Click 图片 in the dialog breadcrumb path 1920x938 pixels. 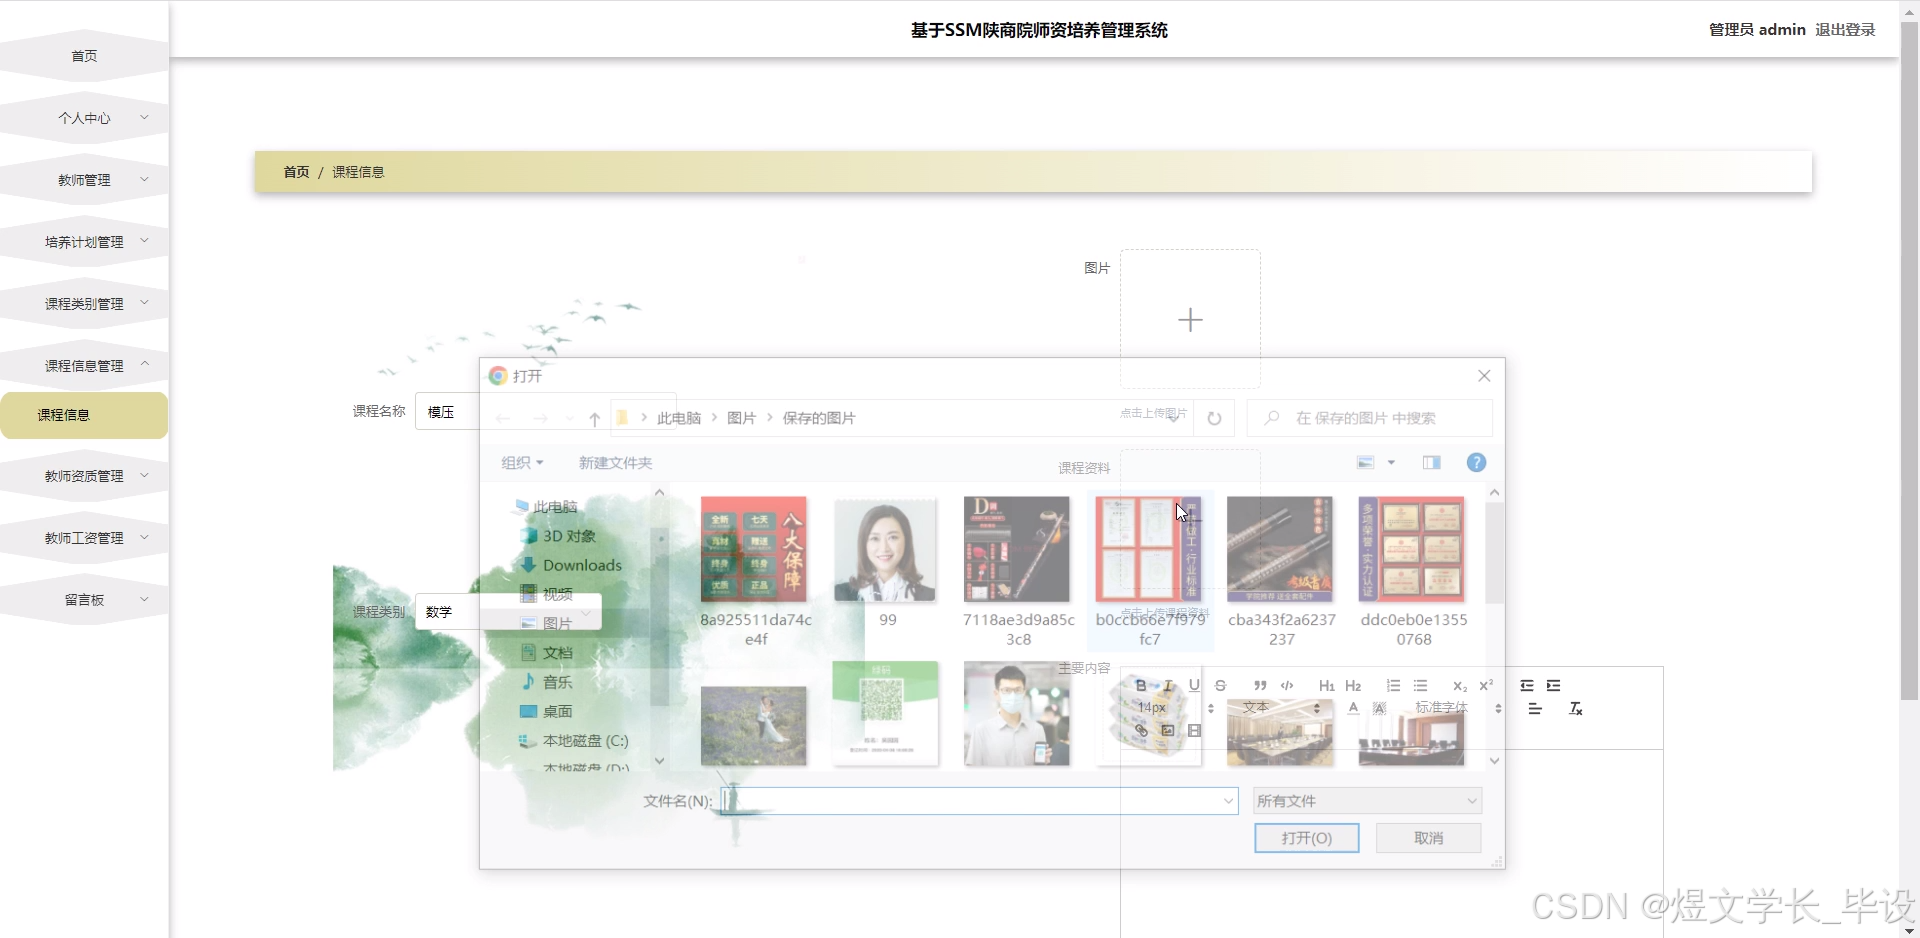click(741, 418)
